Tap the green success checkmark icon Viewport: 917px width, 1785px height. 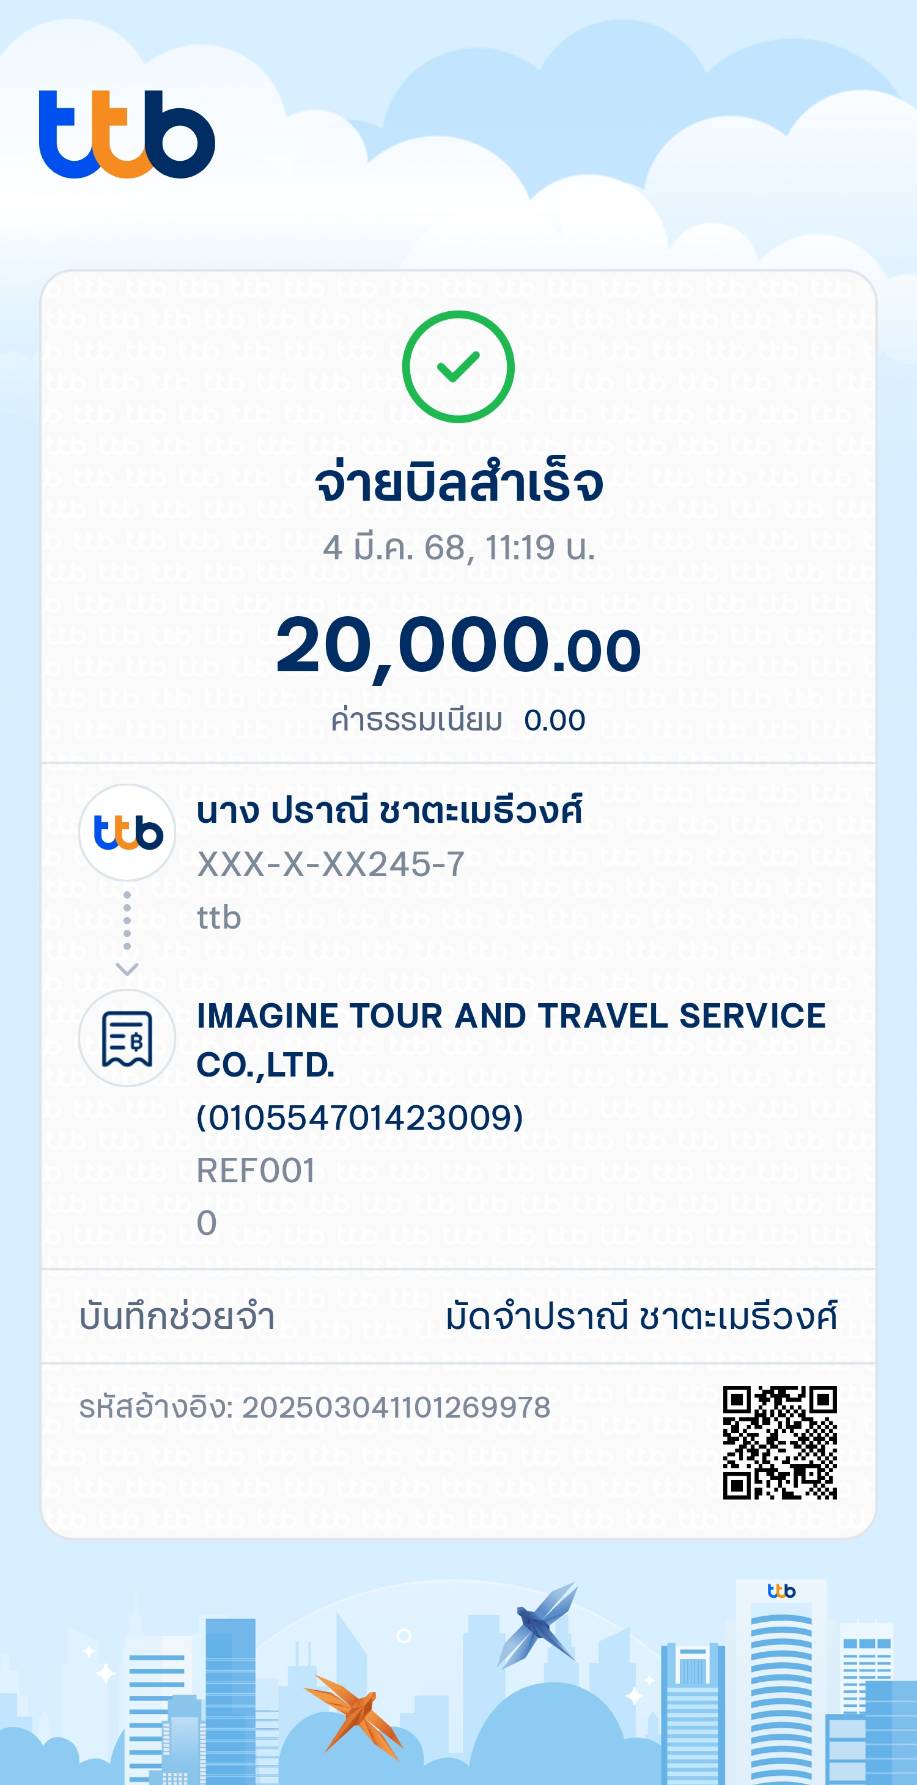pyautogui.click(x=458, y=367)
